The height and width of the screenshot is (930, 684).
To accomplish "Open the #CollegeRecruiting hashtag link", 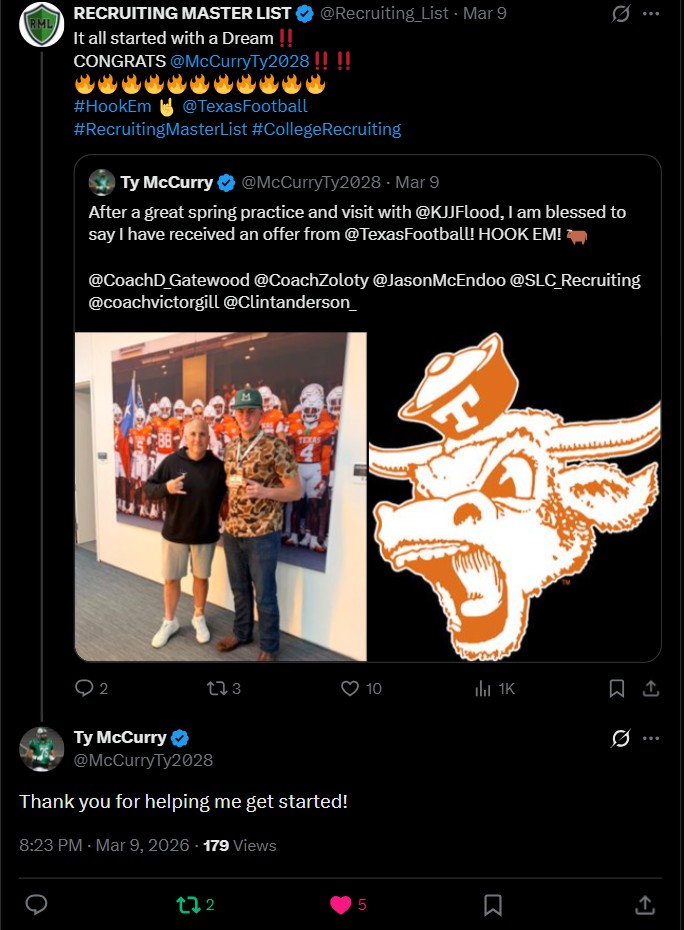I will click(326, 129).
